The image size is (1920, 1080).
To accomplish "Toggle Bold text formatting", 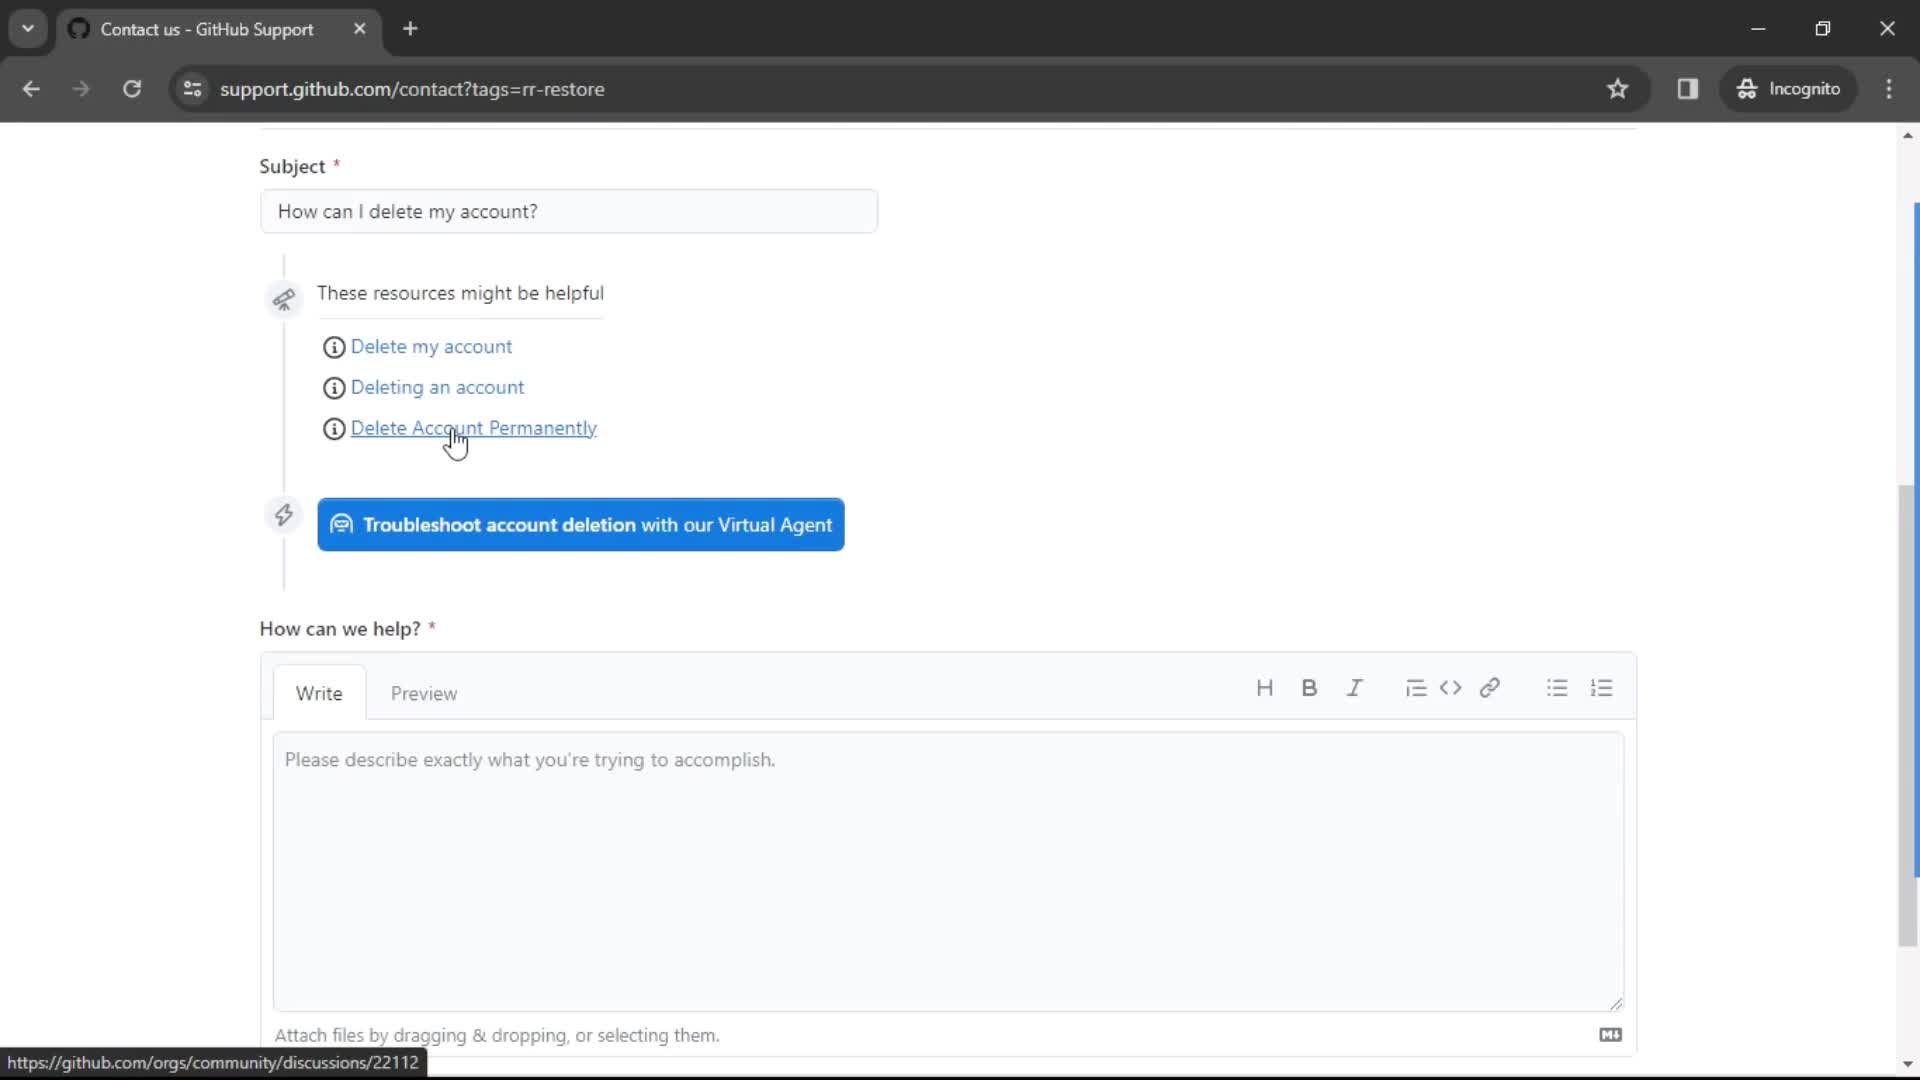I will click(1308, 688).
